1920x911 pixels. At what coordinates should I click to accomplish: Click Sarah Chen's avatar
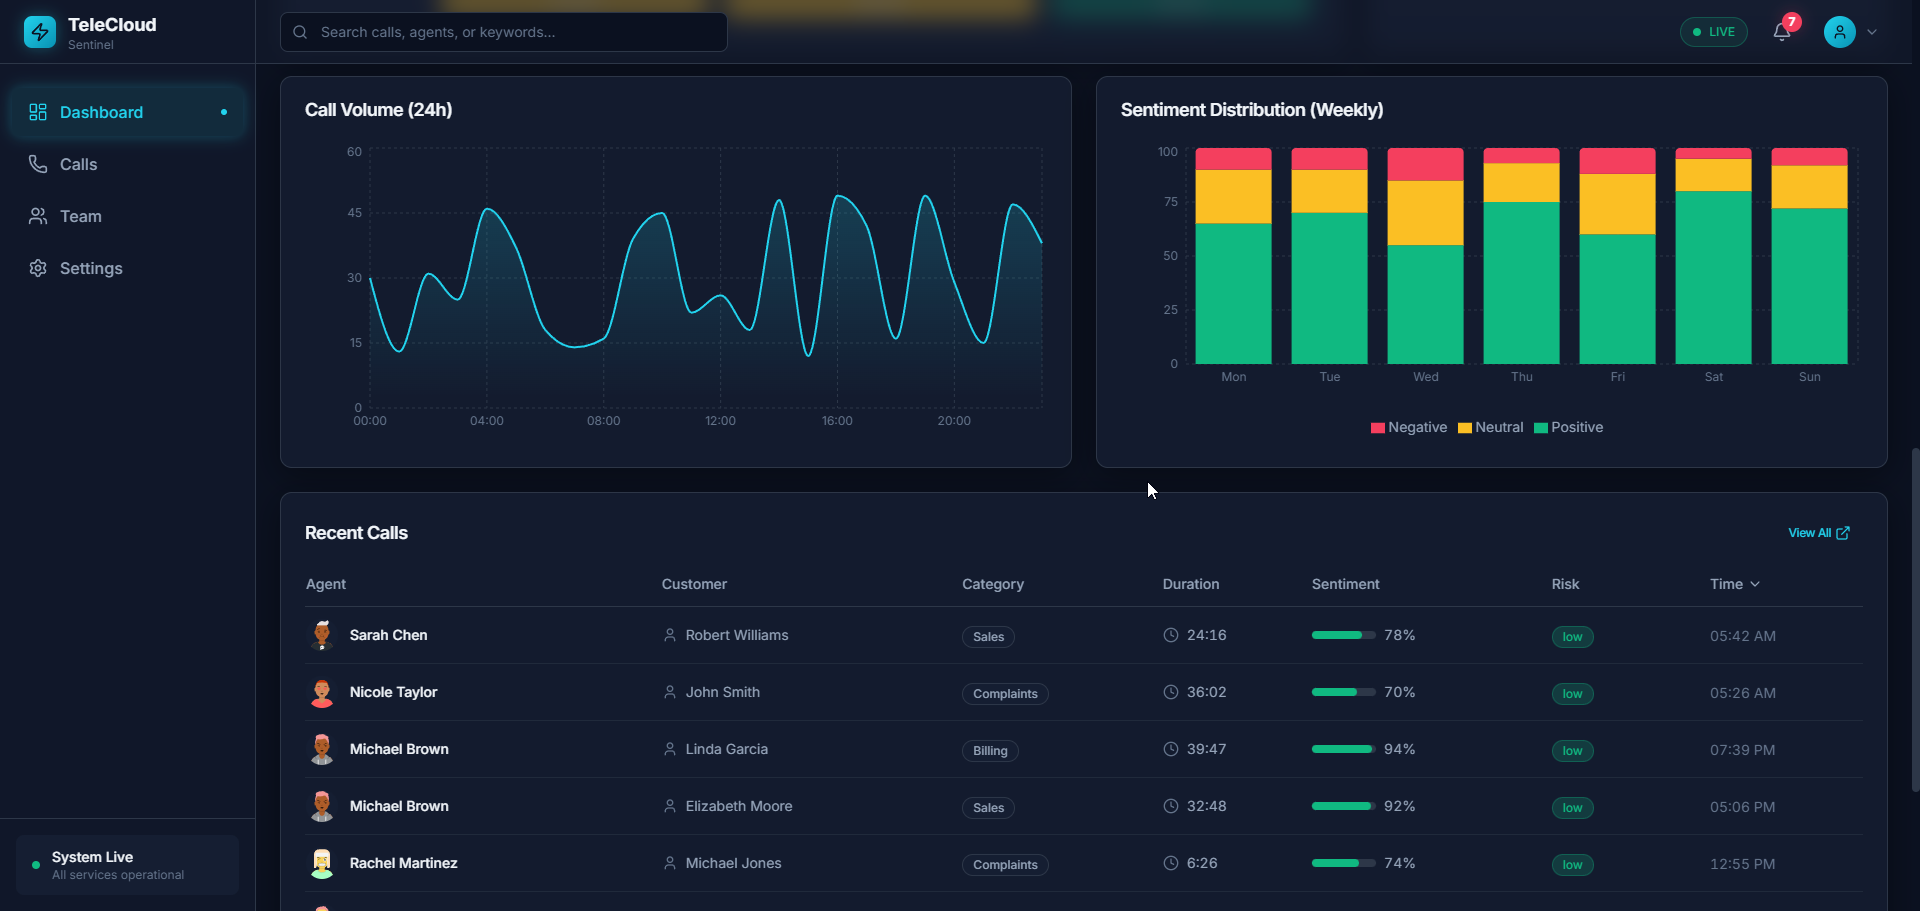[322, 636]
